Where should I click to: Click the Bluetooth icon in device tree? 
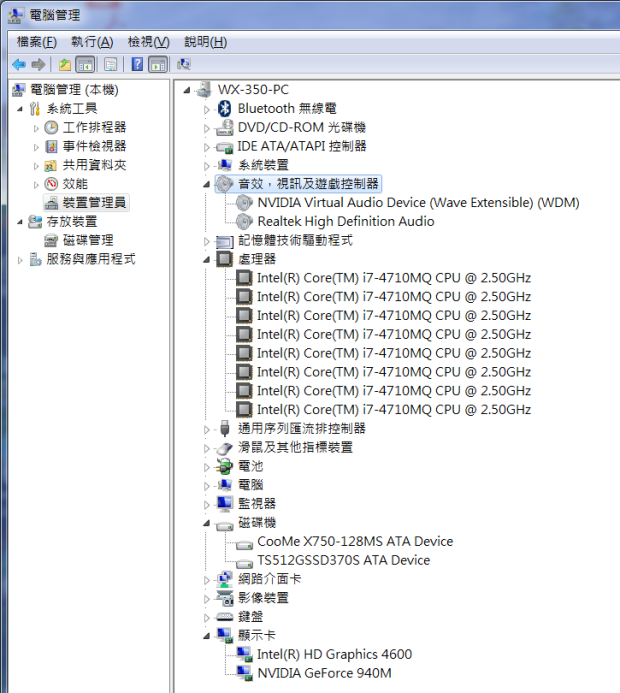click(x=225, y=108)
